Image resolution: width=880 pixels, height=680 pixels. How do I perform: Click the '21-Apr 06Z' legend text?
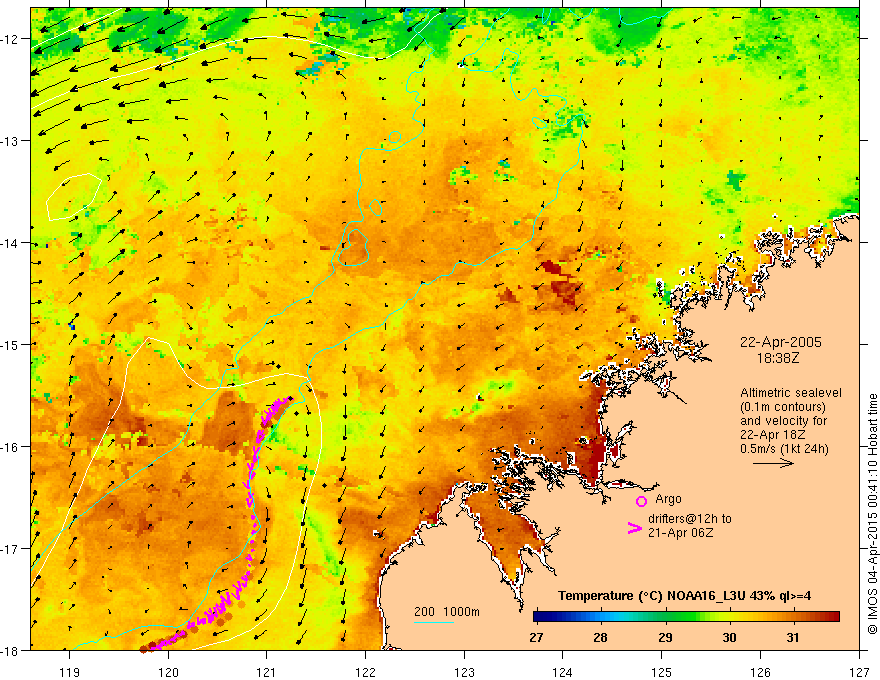pos(681,532)
